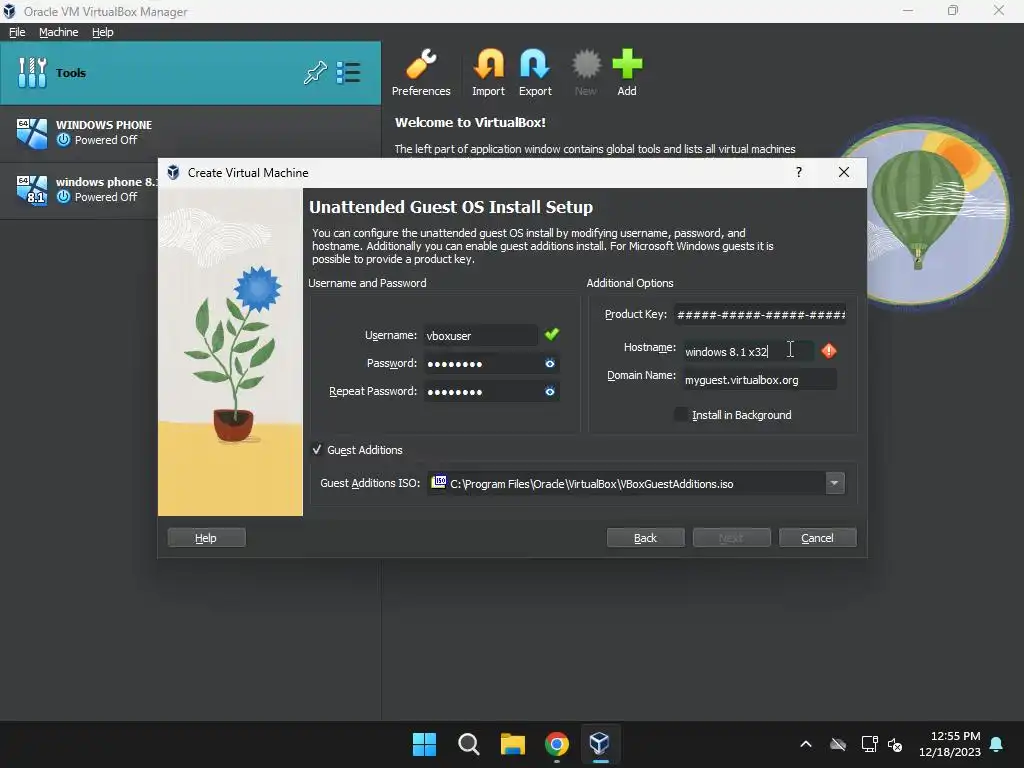Click the Export appliance icon
This screenshot has height=768, width=1024.
pyautogui.click(x=535, y=72)
